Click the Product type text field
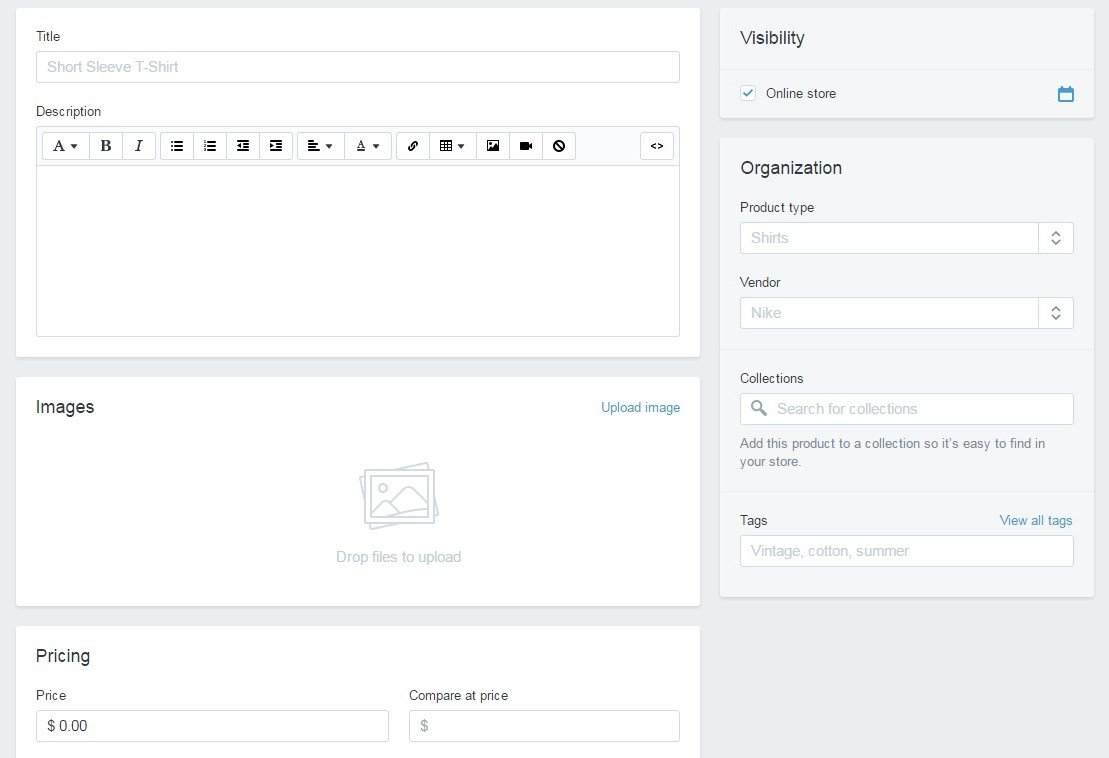Screen dimensions: 1109x758 (x=889, y=238)
